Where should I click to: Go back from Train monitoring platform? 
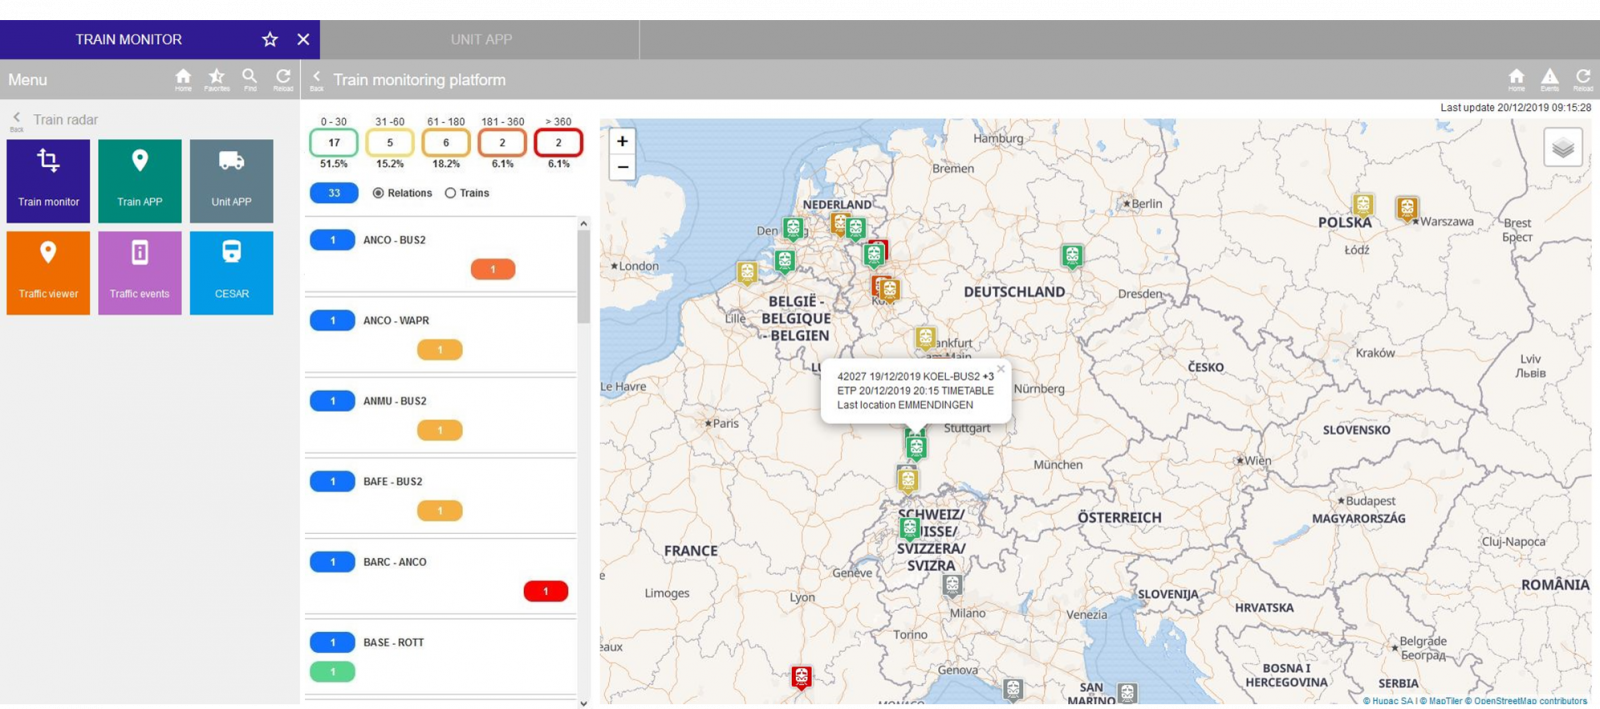point(317,78)
